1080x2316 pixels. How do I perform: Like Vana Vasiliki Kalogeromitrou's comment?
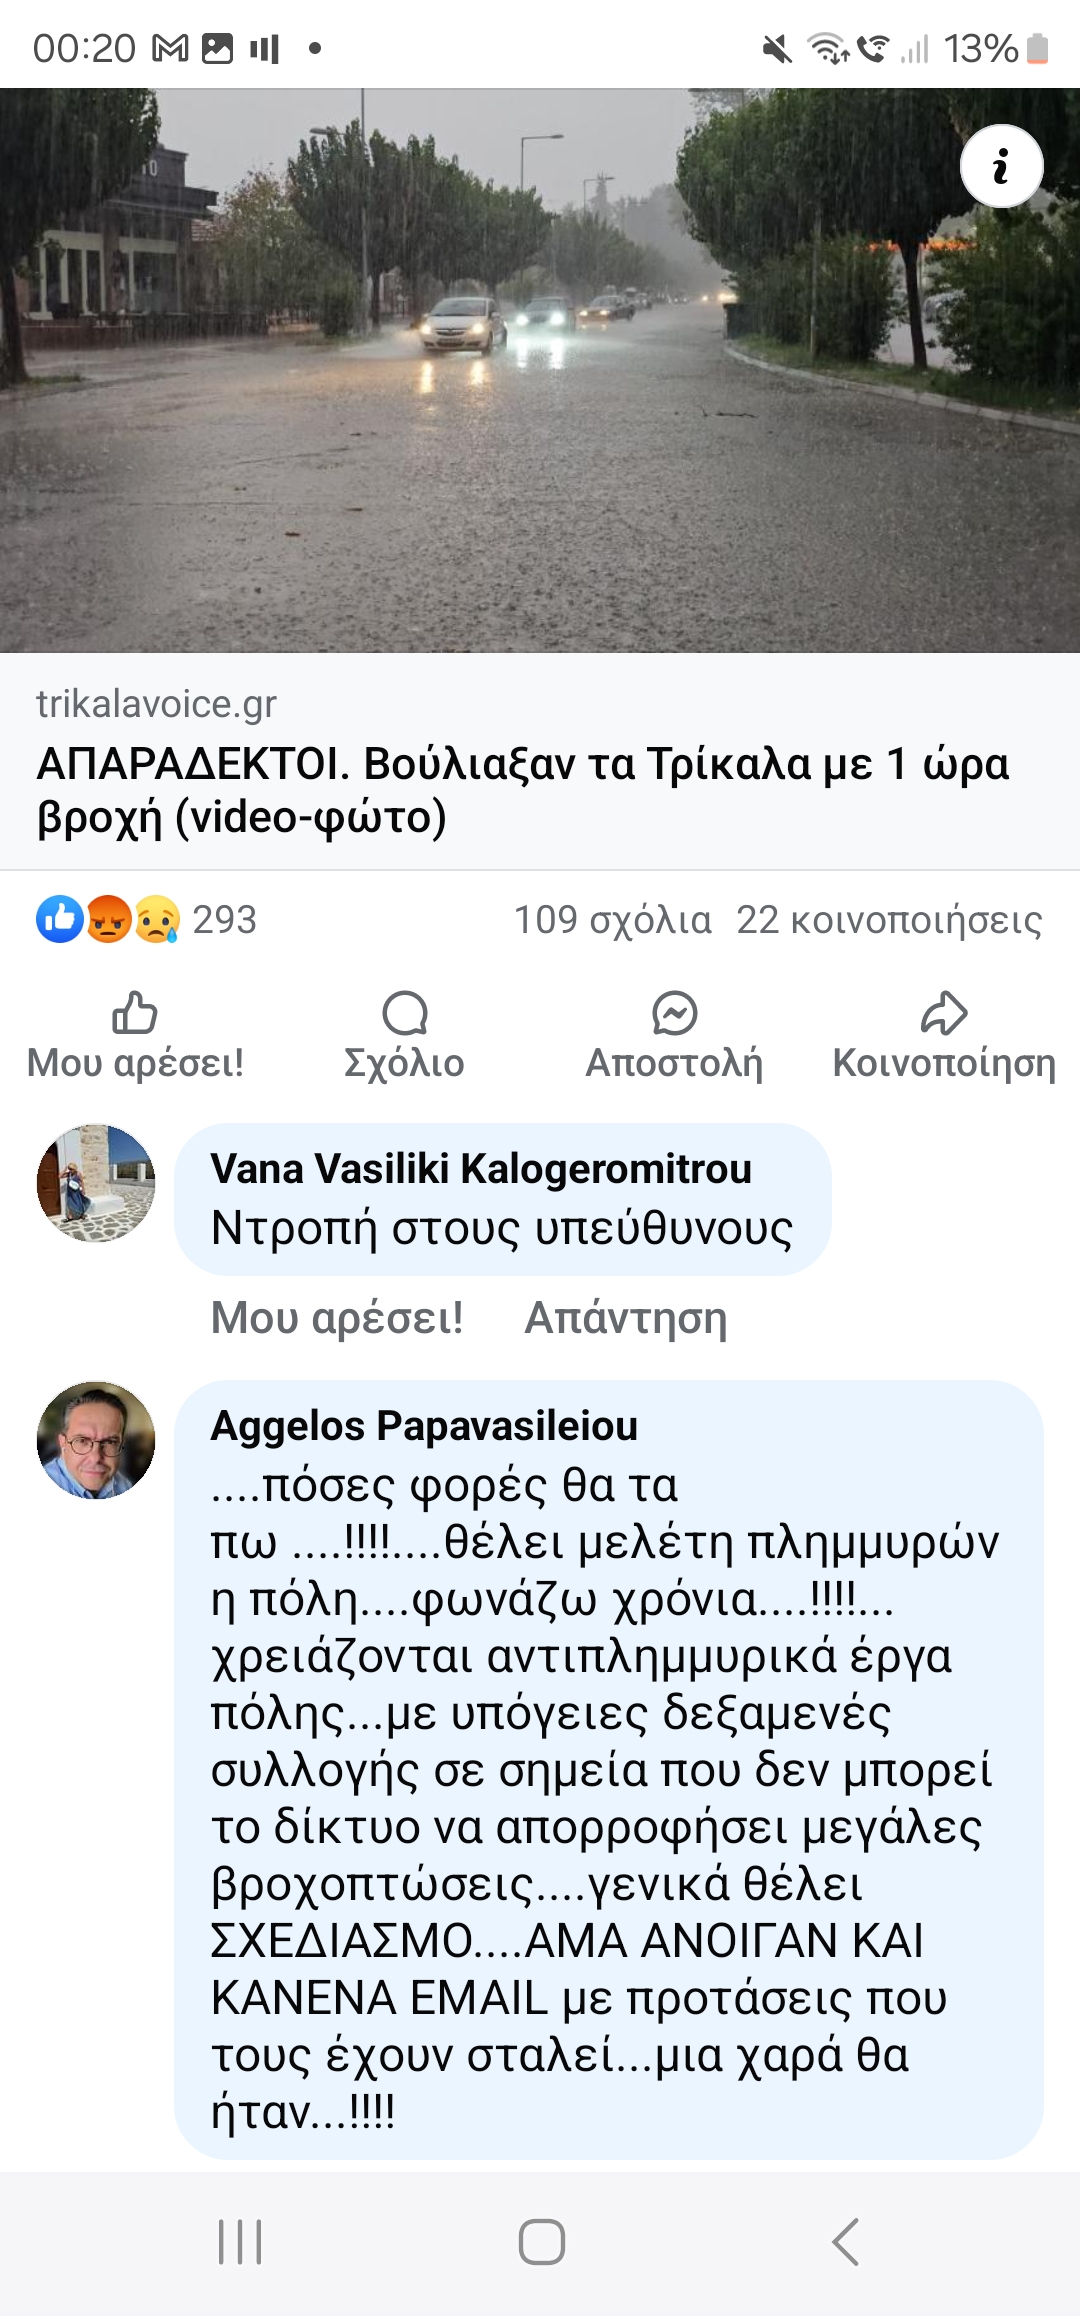click(x=337, y=1318)
